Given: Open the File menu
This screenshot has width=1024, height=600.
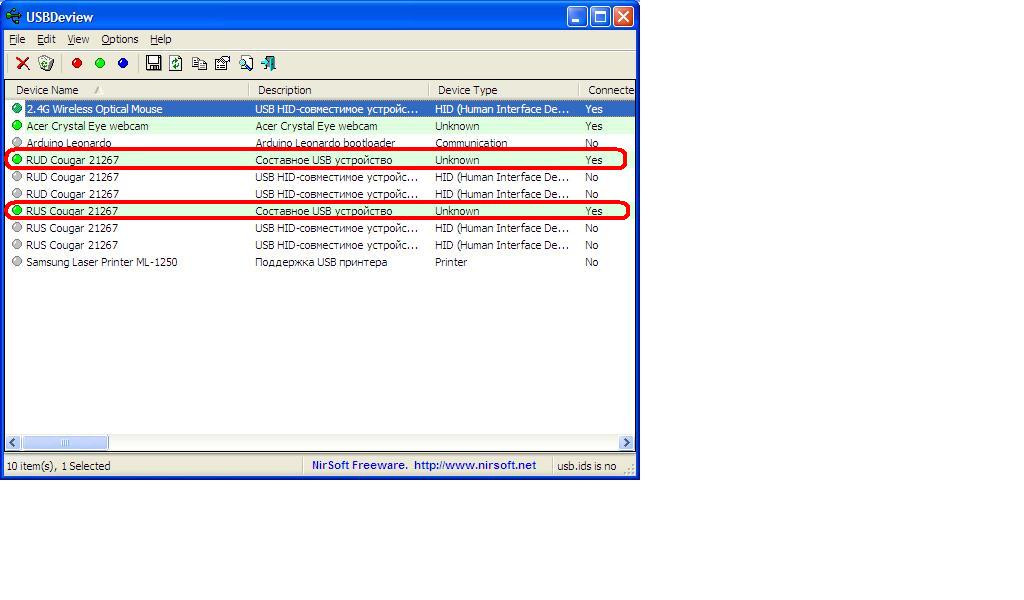Looking at the screenshot, I should [17, 39].
